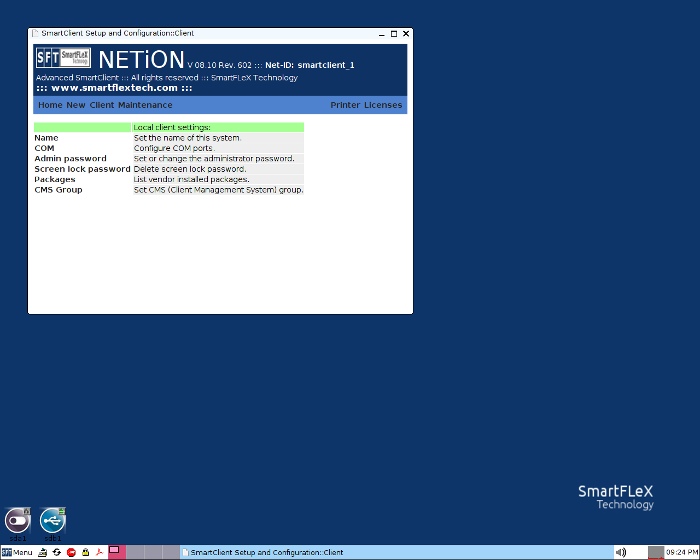
Task: Select the pink active workspace in pager
Action: (117, 552)
